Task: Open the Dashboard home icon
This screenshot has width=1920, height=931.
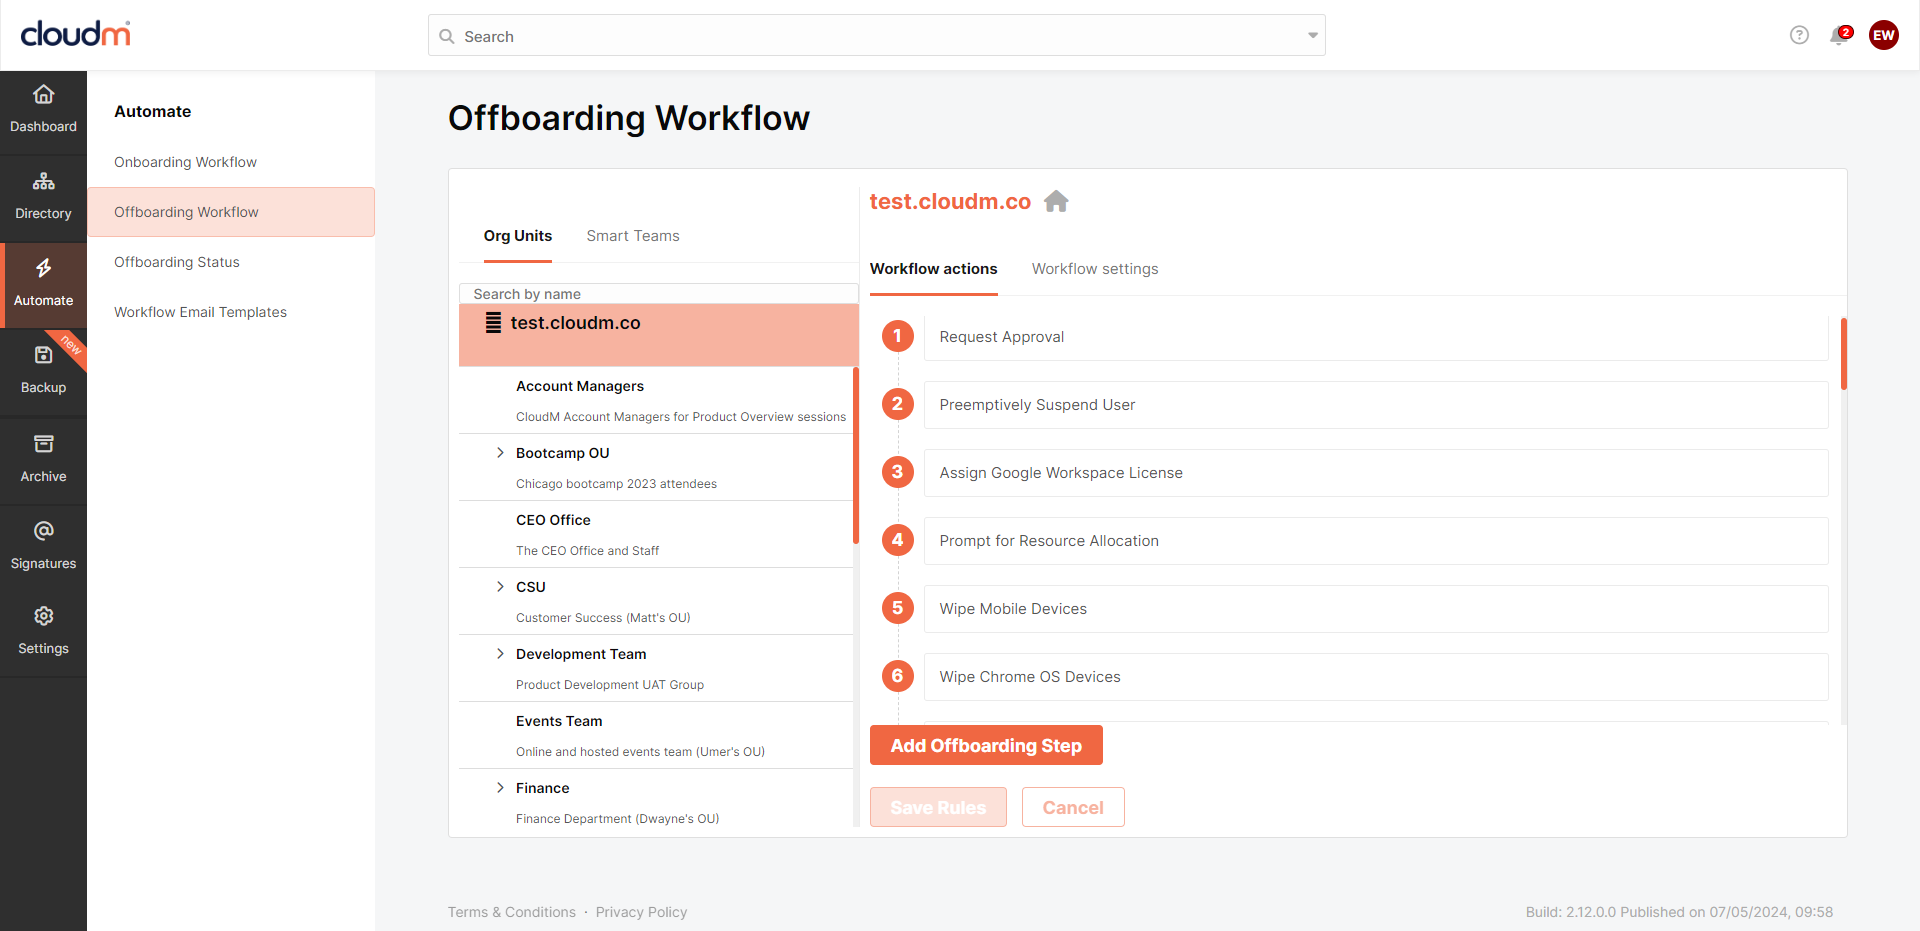Action: click(x=43, y=95)
